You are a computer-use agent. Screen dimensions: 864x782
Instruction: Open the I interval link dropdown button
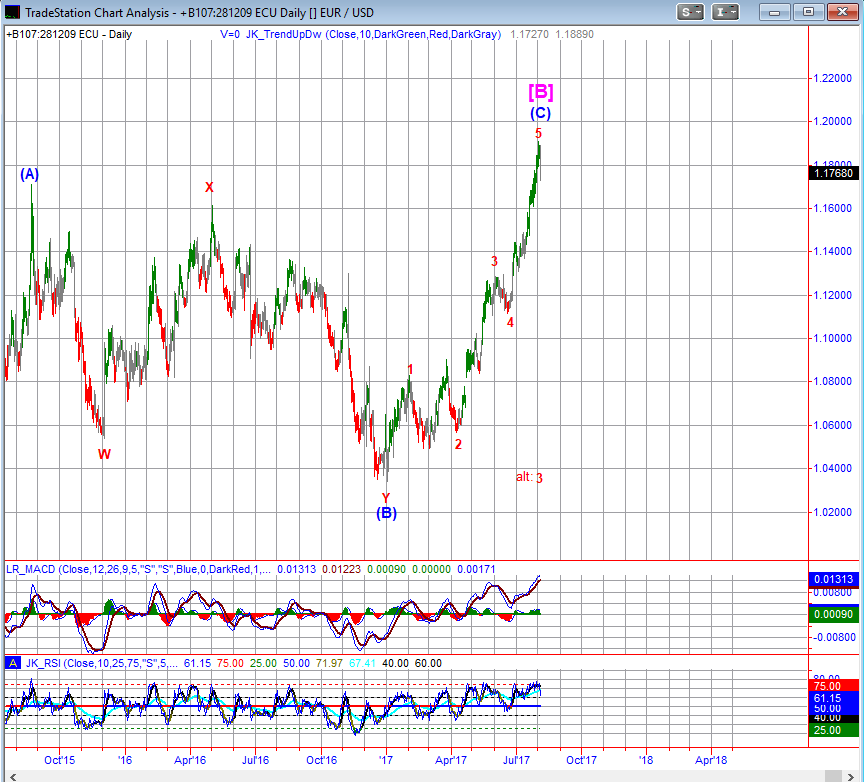tap(725, 12)
